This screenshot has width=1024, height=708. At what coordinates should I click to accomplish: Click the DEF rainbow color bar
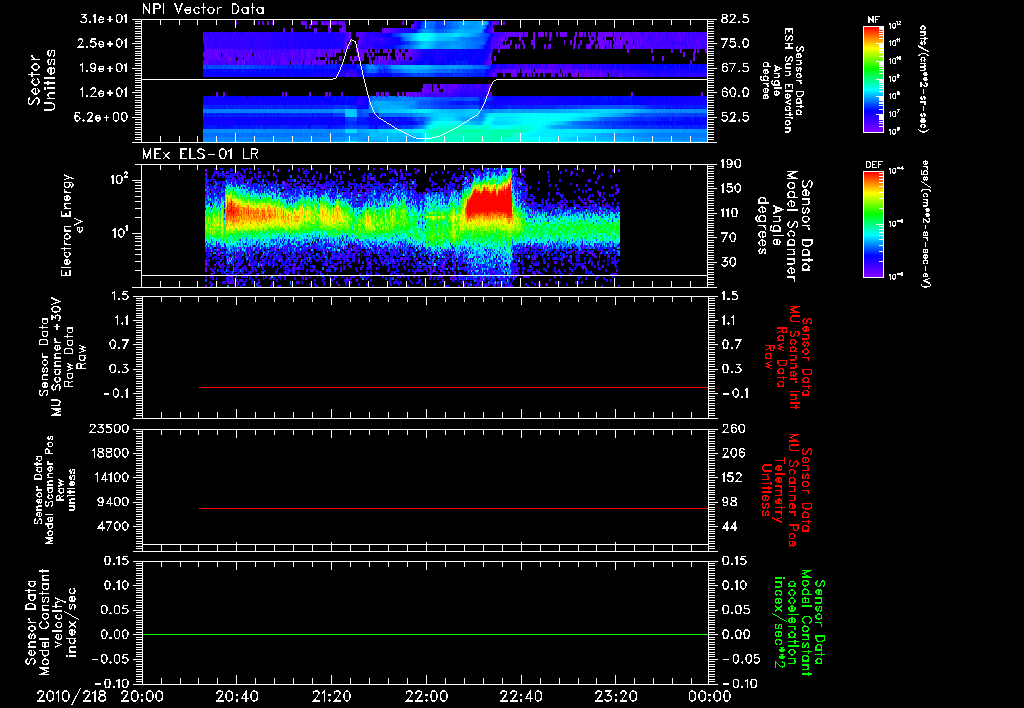coord(874,223)
